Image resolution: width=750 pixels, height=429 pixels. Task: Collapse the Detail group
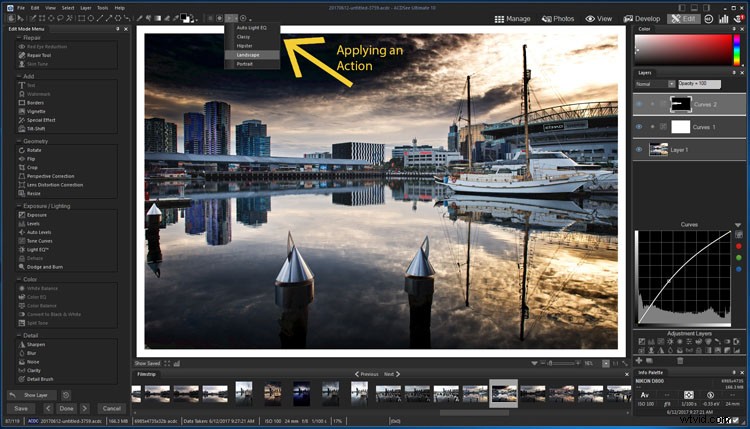tap(19, 335)
